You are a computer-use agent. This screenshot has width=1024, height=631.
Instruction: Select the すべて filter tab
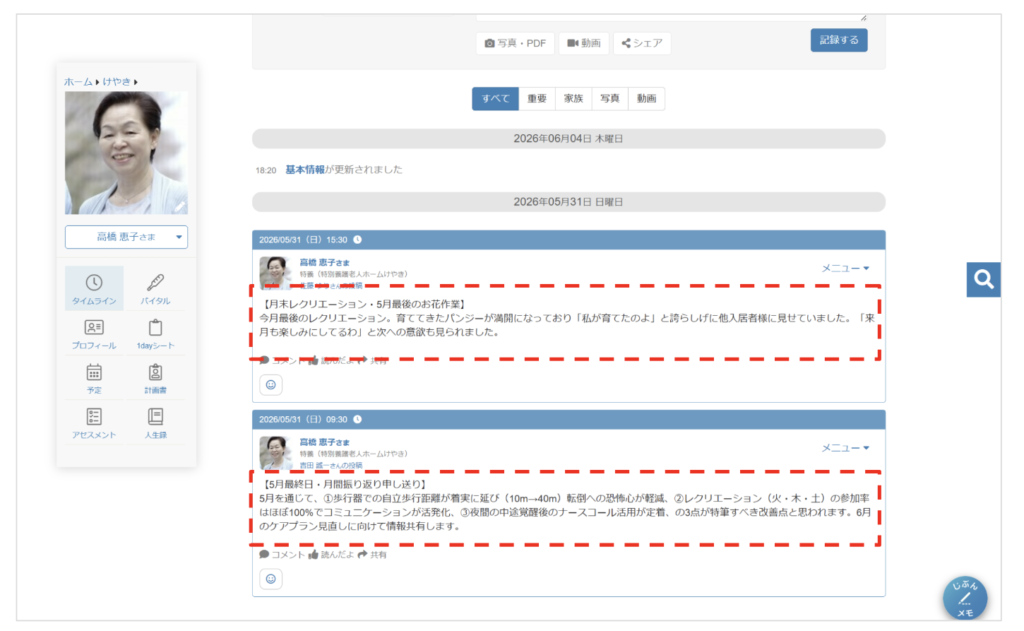click(495, 99)
